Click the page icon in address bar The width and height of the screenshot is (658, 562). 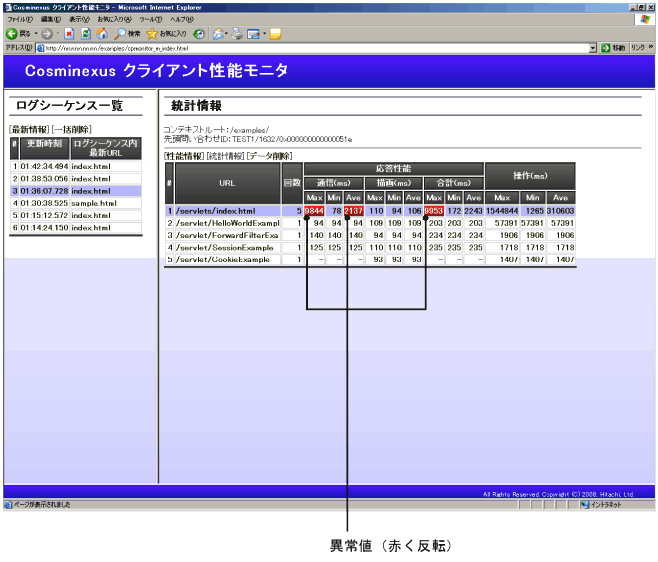click(40, 48)
